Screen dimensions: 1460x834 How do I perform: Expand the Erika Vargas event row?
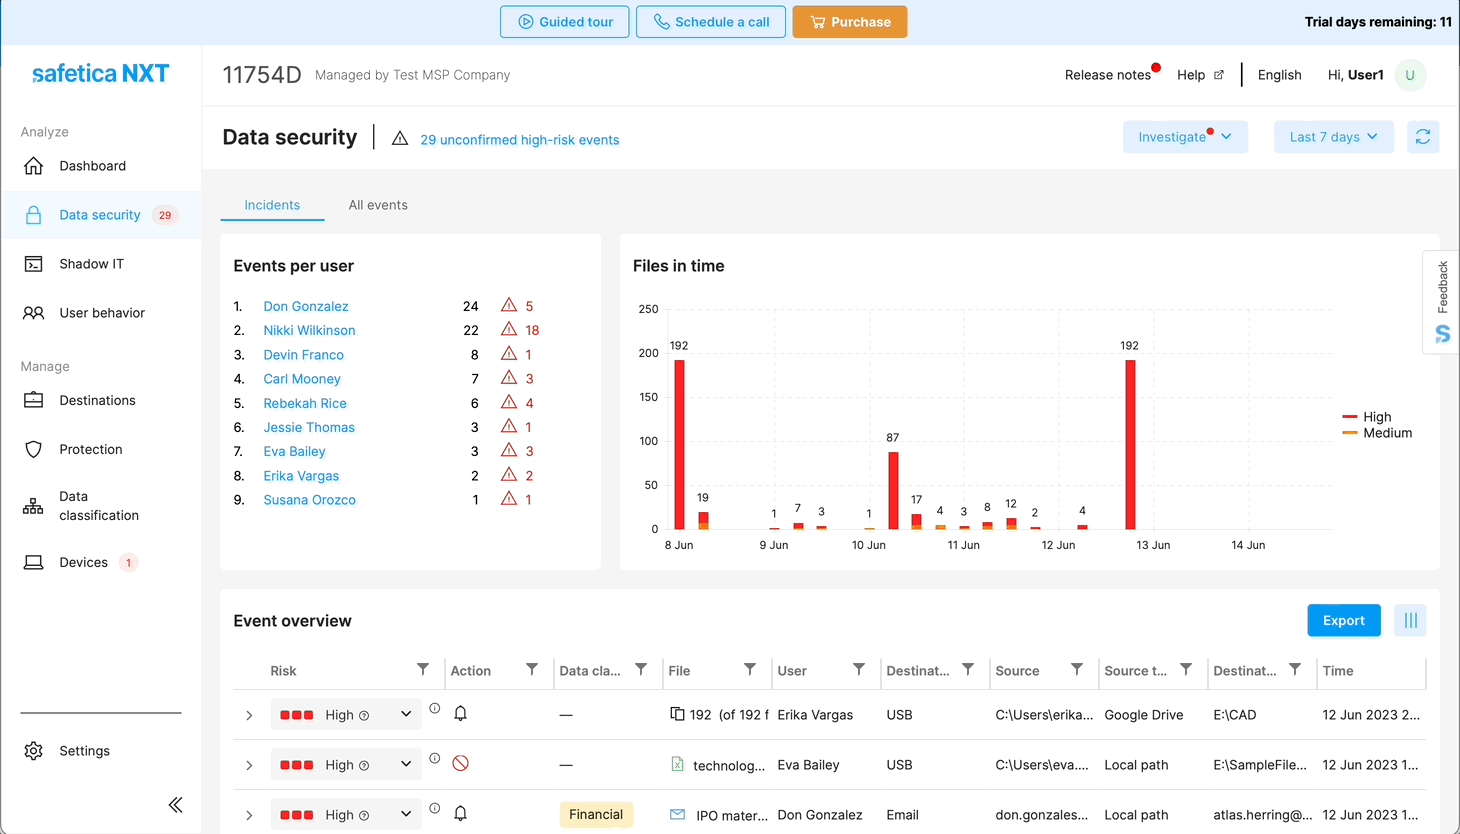point(249,715)
